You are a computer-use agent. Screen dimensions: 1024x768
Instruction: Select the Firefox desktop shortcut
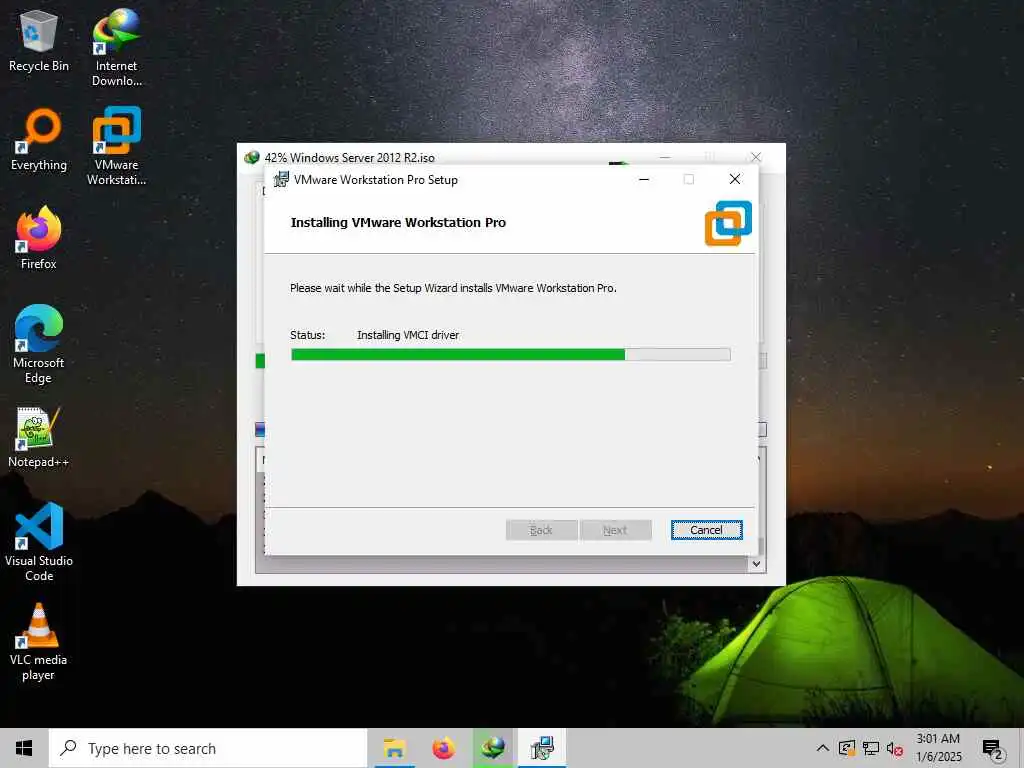39,238
